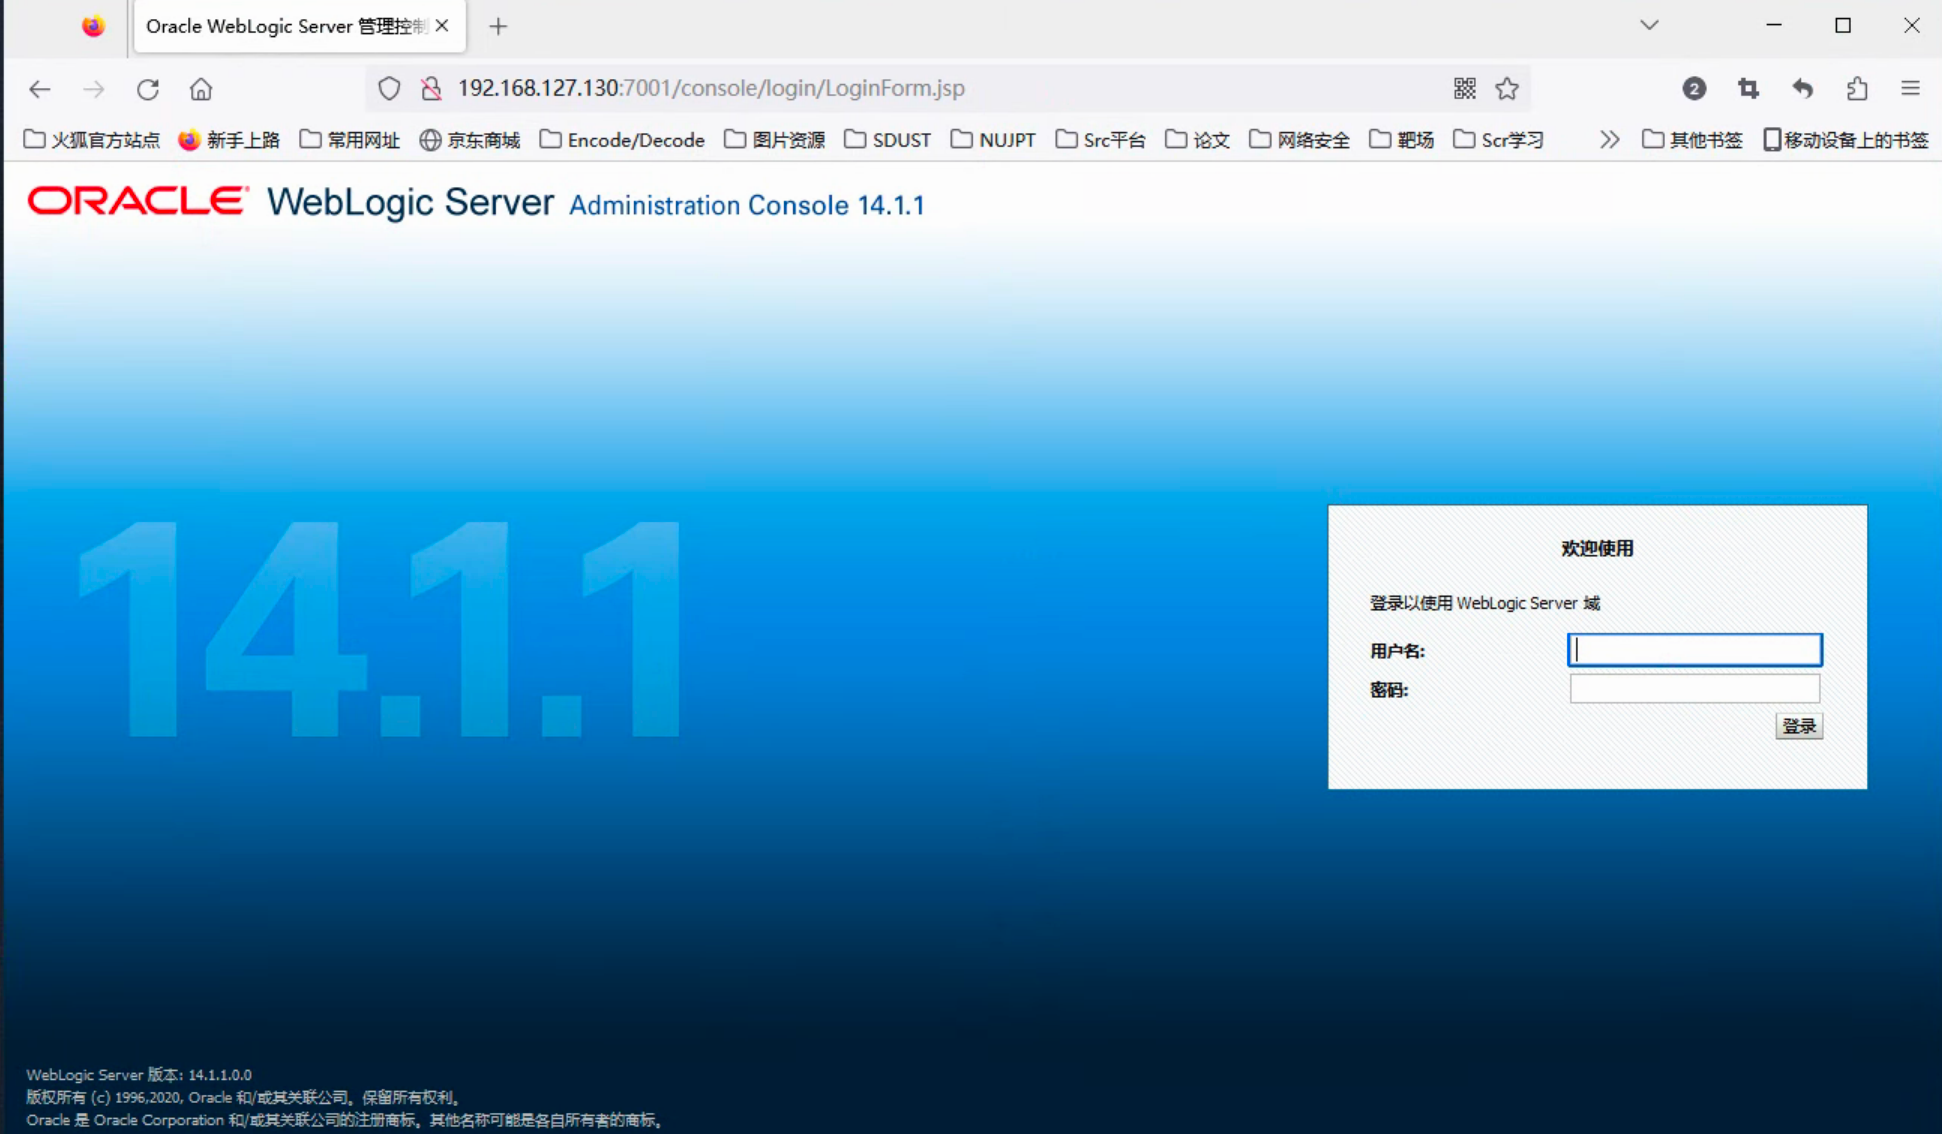Click the undo arrow icon in the toolbar

tap(1803, 89)
